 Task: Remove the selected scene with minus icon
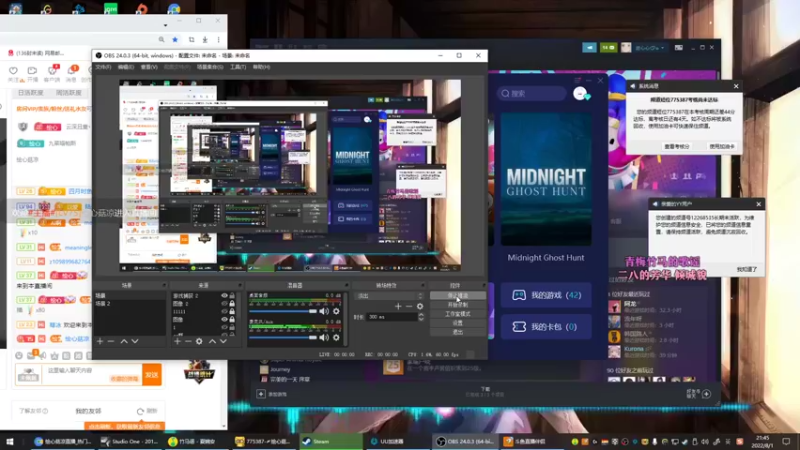(x=111, y=341)
